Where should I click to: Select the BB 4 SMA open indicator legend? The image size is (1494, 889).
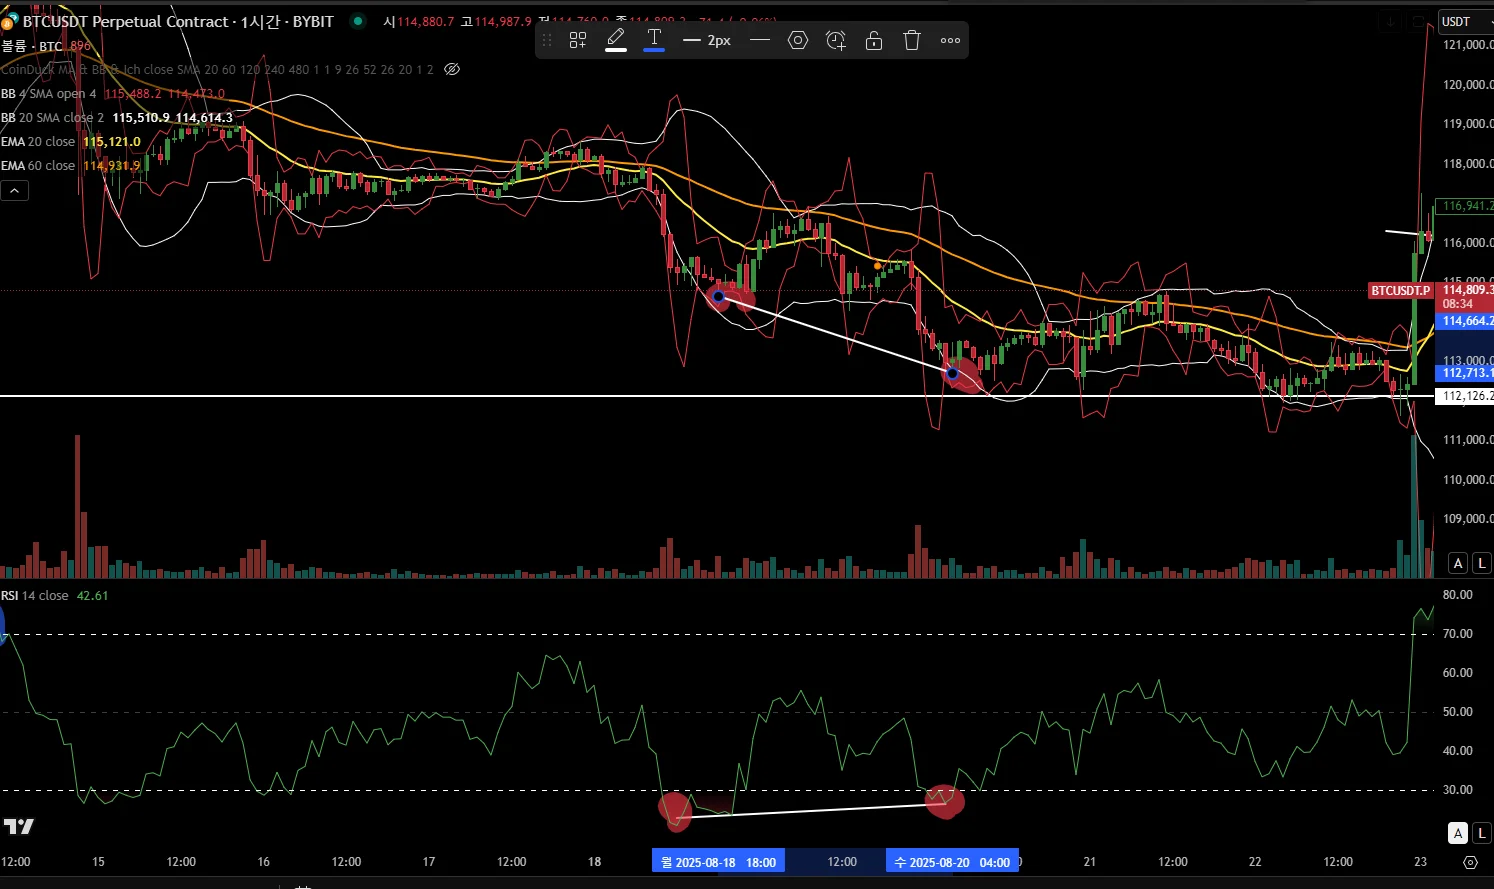click(x=49, y=94)
